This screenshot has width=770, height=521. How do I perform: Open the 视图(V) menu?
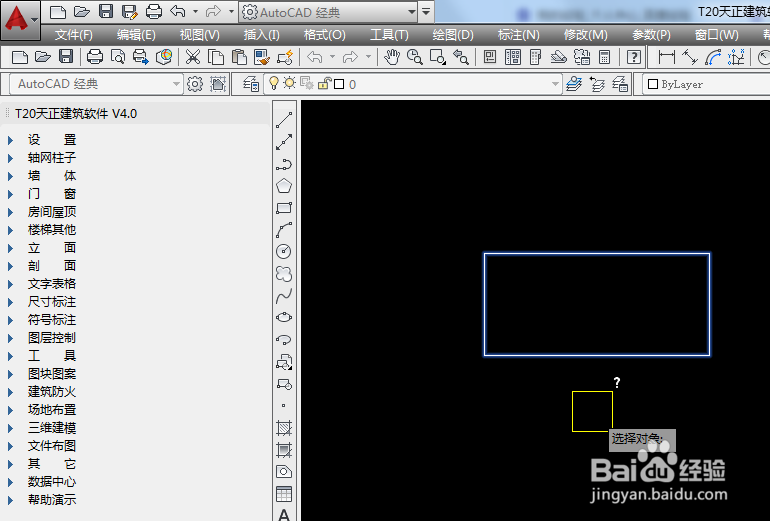tap(199, 35)
